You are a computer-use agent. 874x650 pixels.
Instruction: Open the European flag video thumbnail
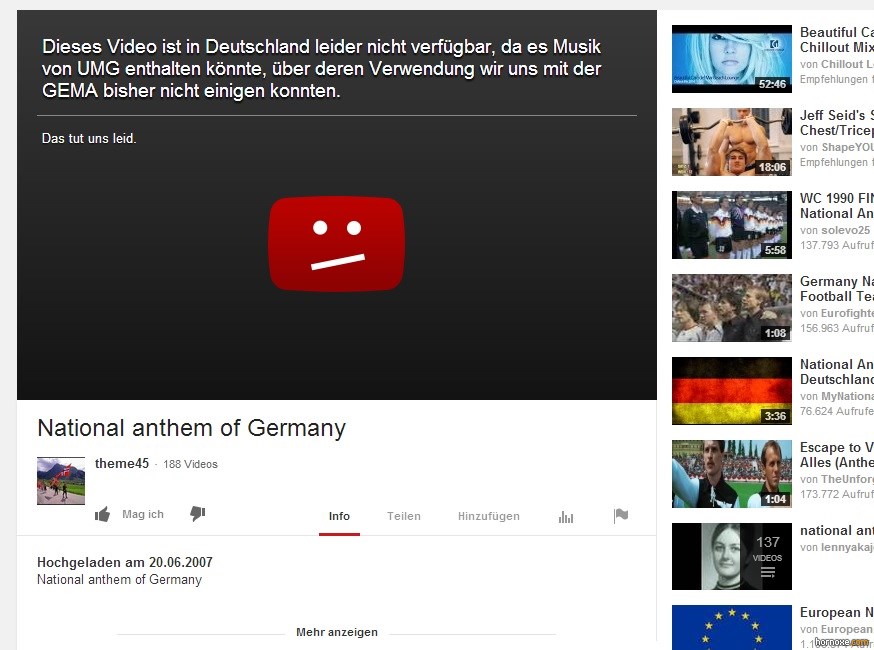point(732,627)
